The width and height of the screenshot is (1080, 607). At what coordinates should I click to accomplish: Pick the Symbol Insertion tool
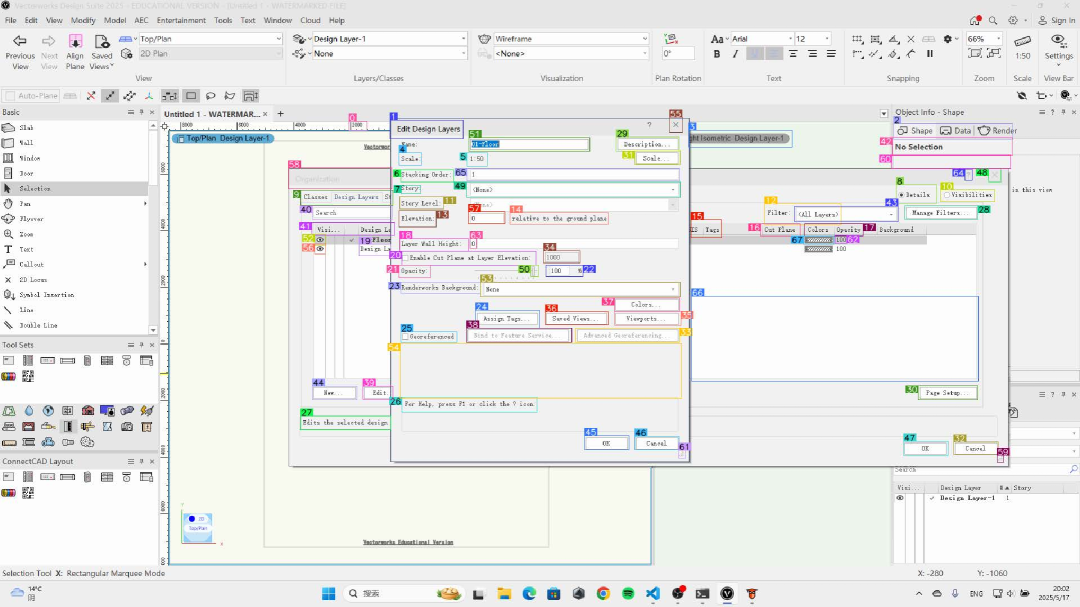[45, 295]
